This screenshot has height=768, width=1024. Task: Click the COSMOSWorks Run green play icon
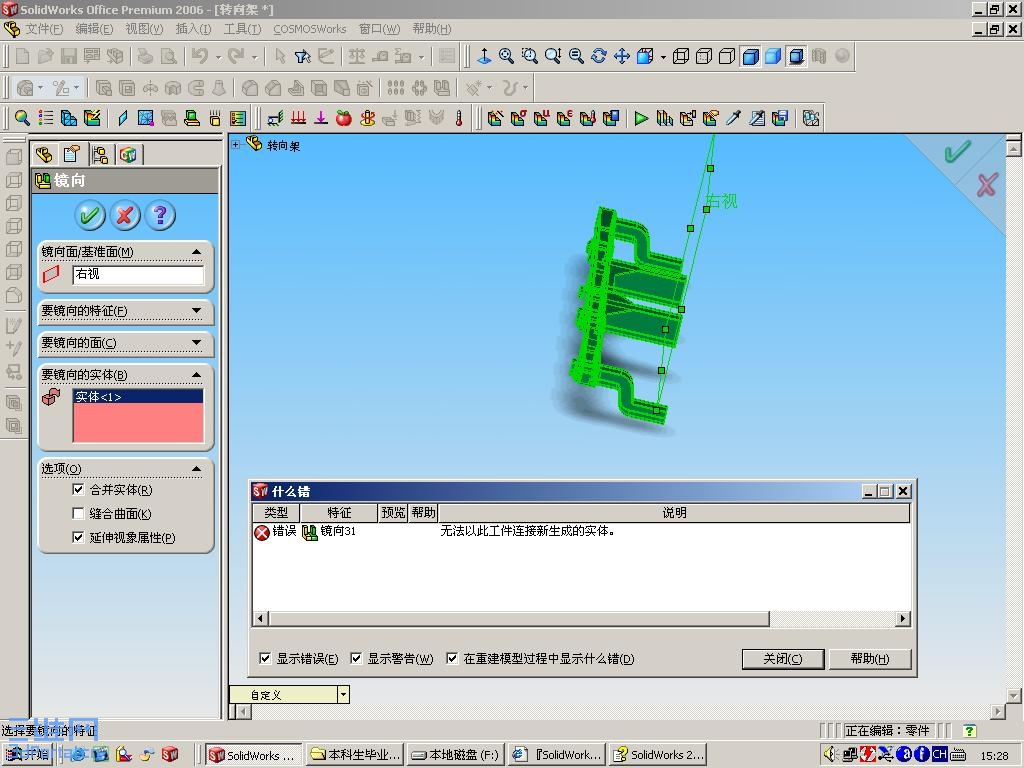click(x=641, y=118)
